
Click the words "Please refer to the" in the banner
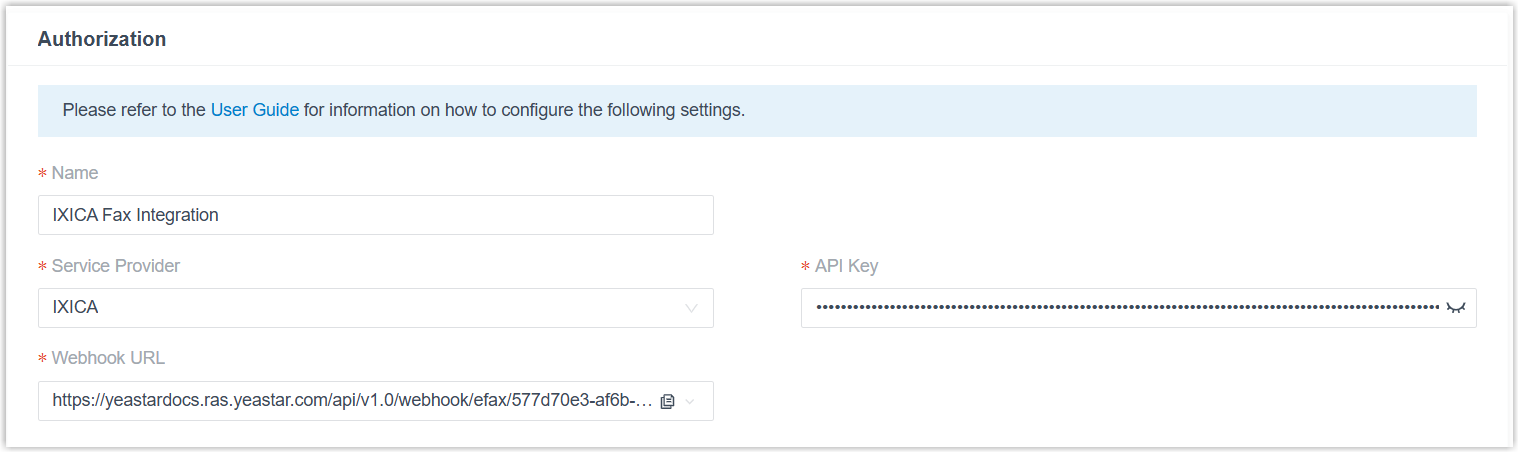133,110
